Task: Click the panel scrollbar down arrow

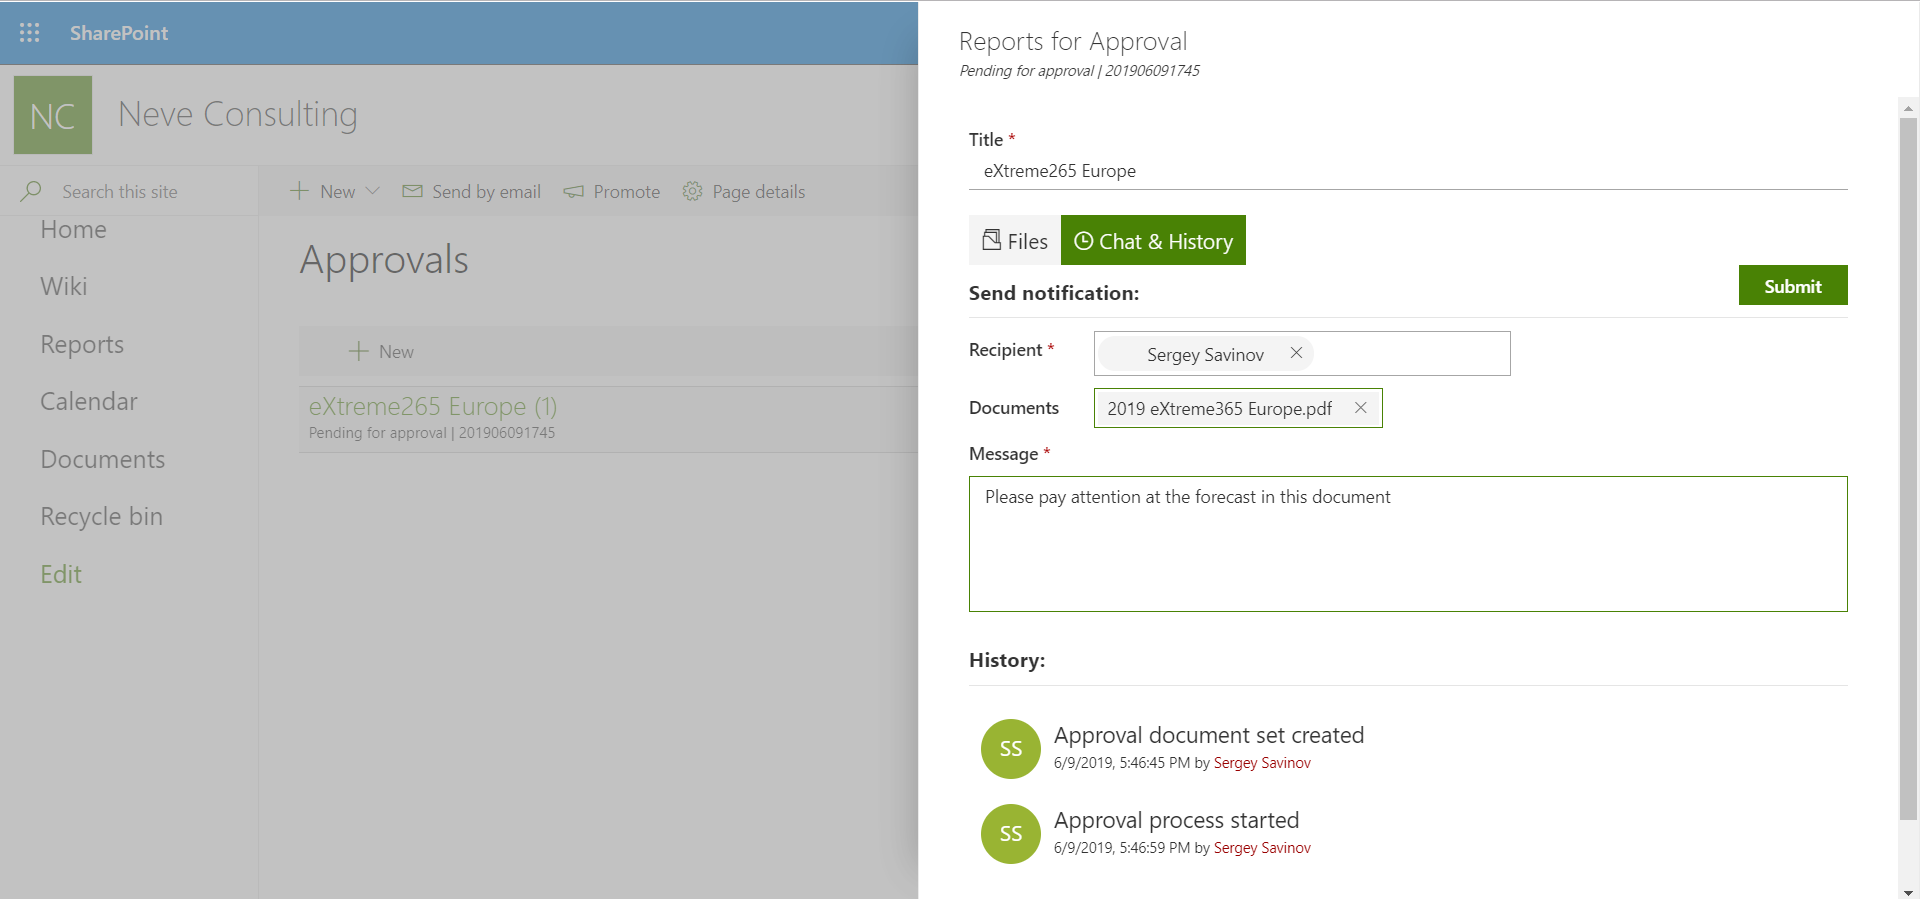Action: coord(1908,891)
